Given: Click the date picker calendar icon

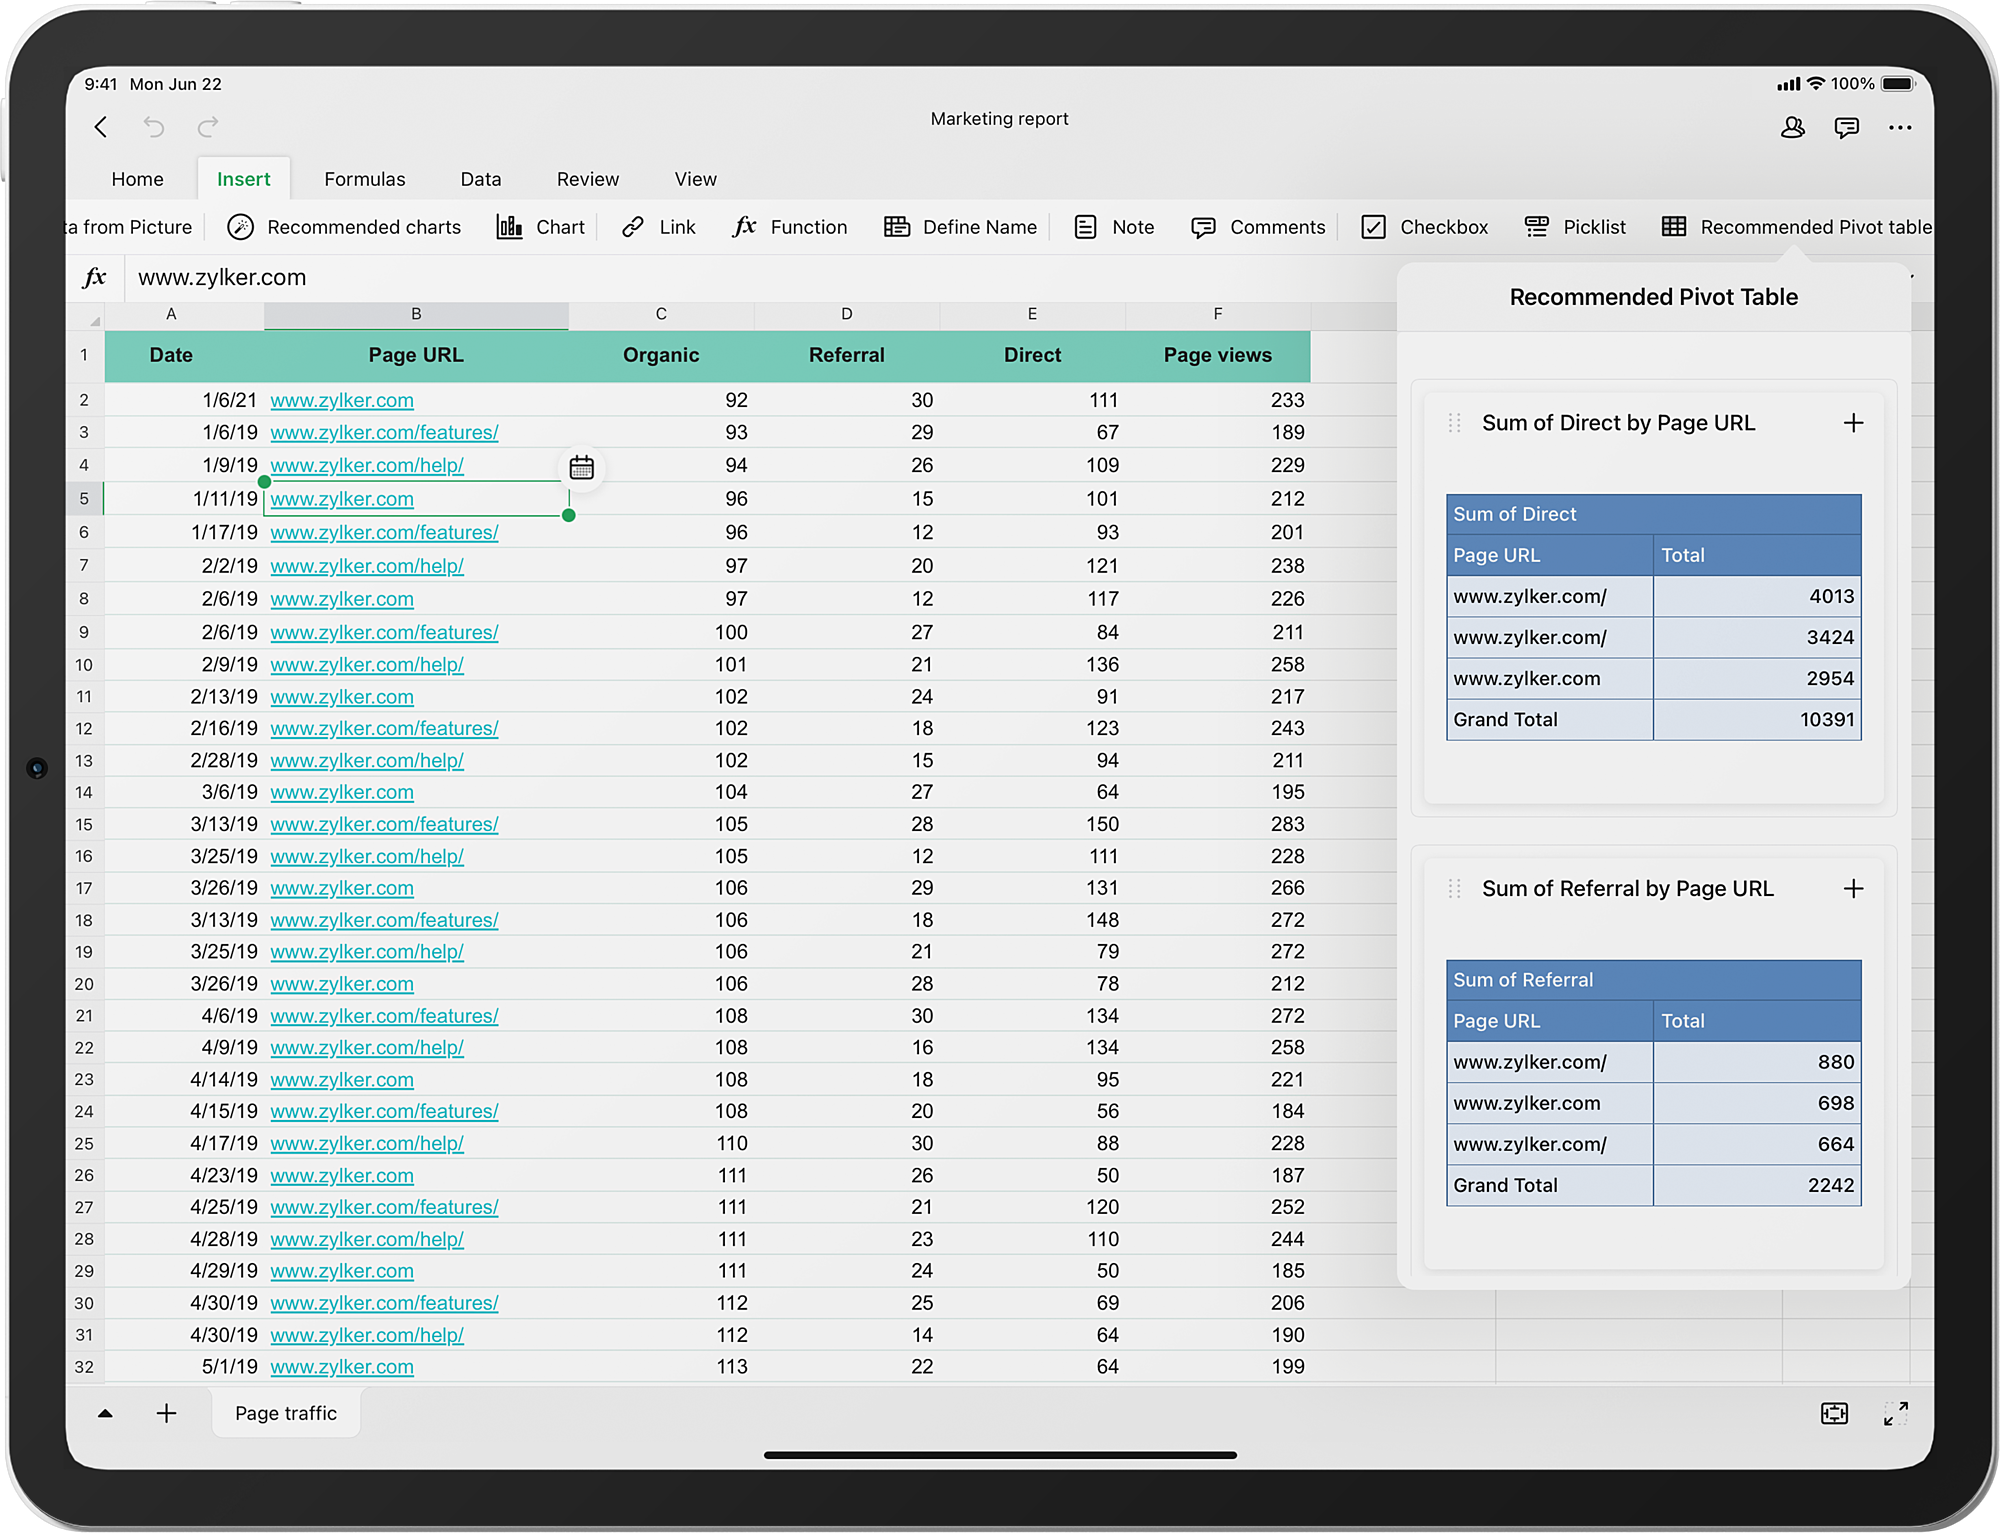Looking at the screenshot, I should point(581,467).
